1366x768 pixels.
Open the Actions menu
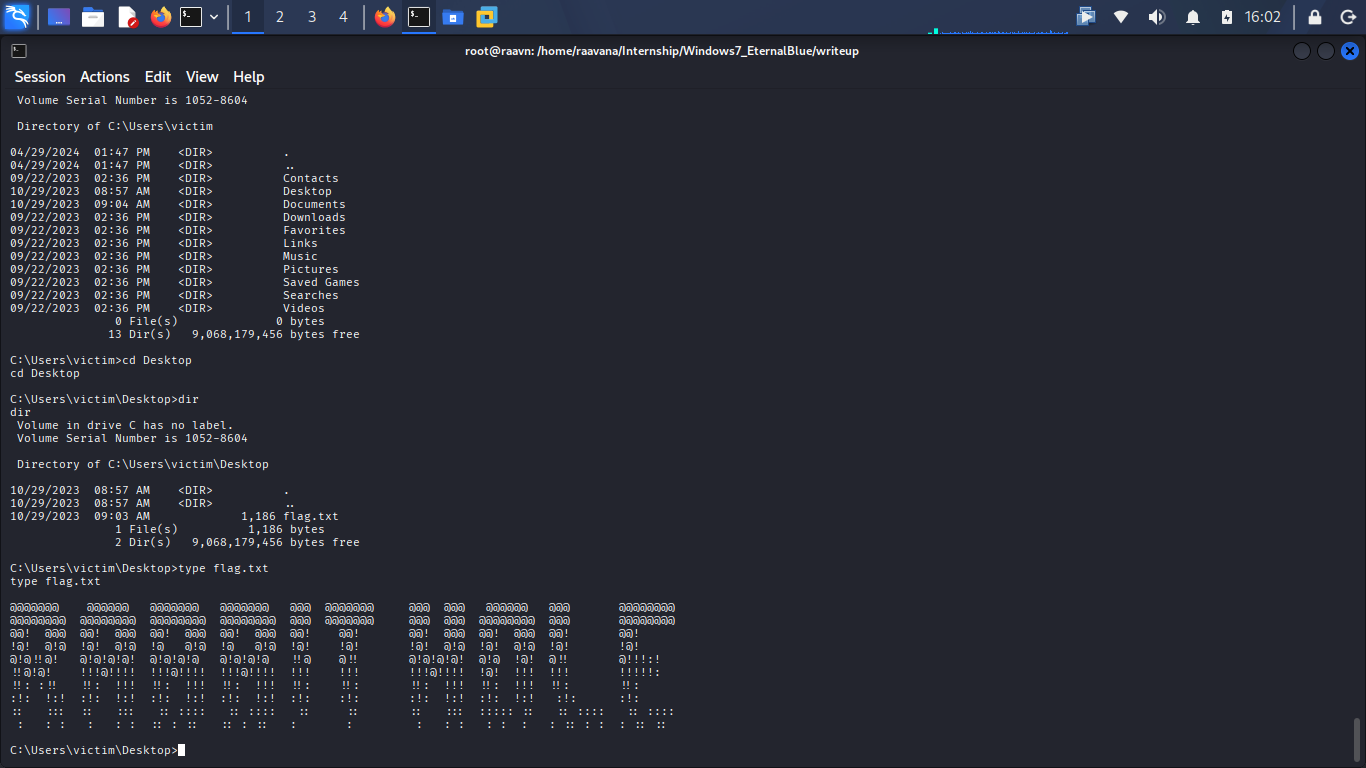point(105,77)
